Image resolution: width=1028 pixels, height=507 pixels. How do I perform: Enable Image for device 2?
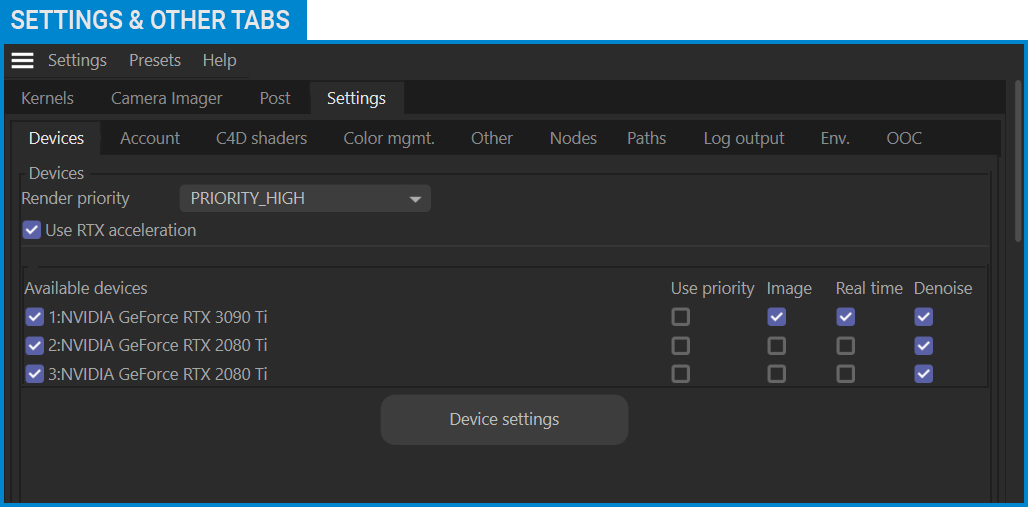pyautogui.click(x=777, y=345)
